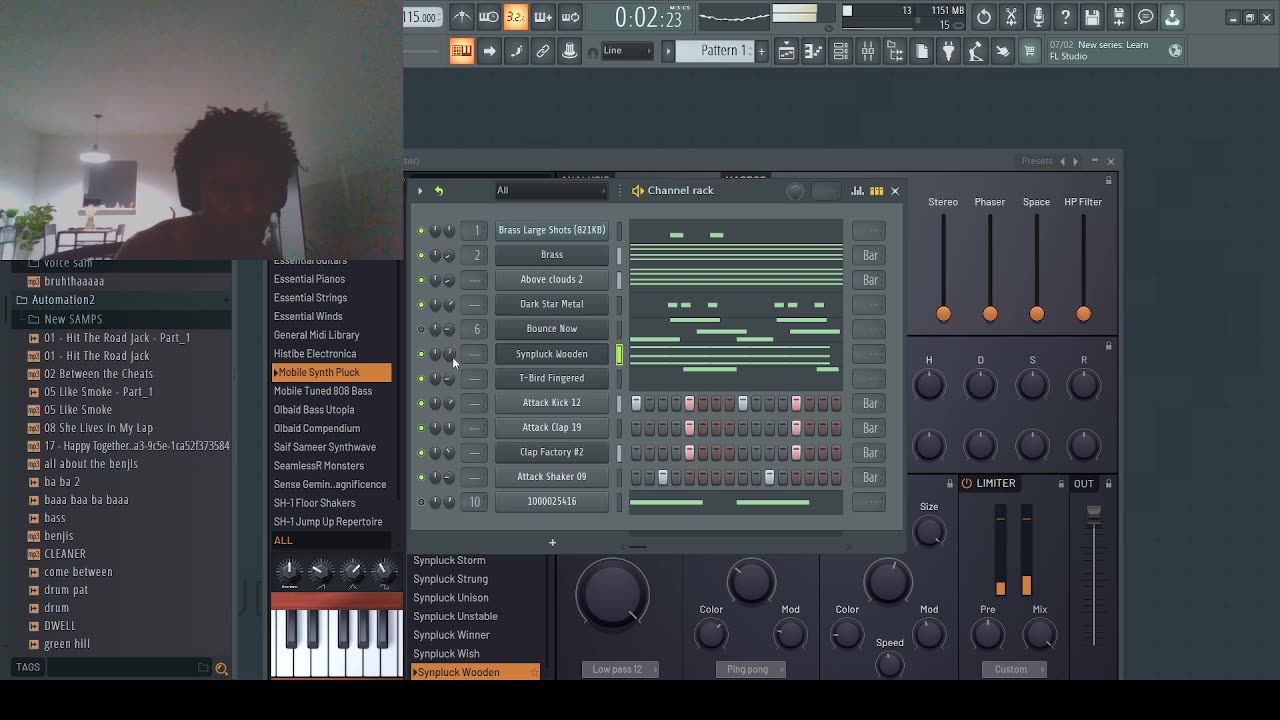Select Essential Pianos in the library list

(x=310, y=279)
